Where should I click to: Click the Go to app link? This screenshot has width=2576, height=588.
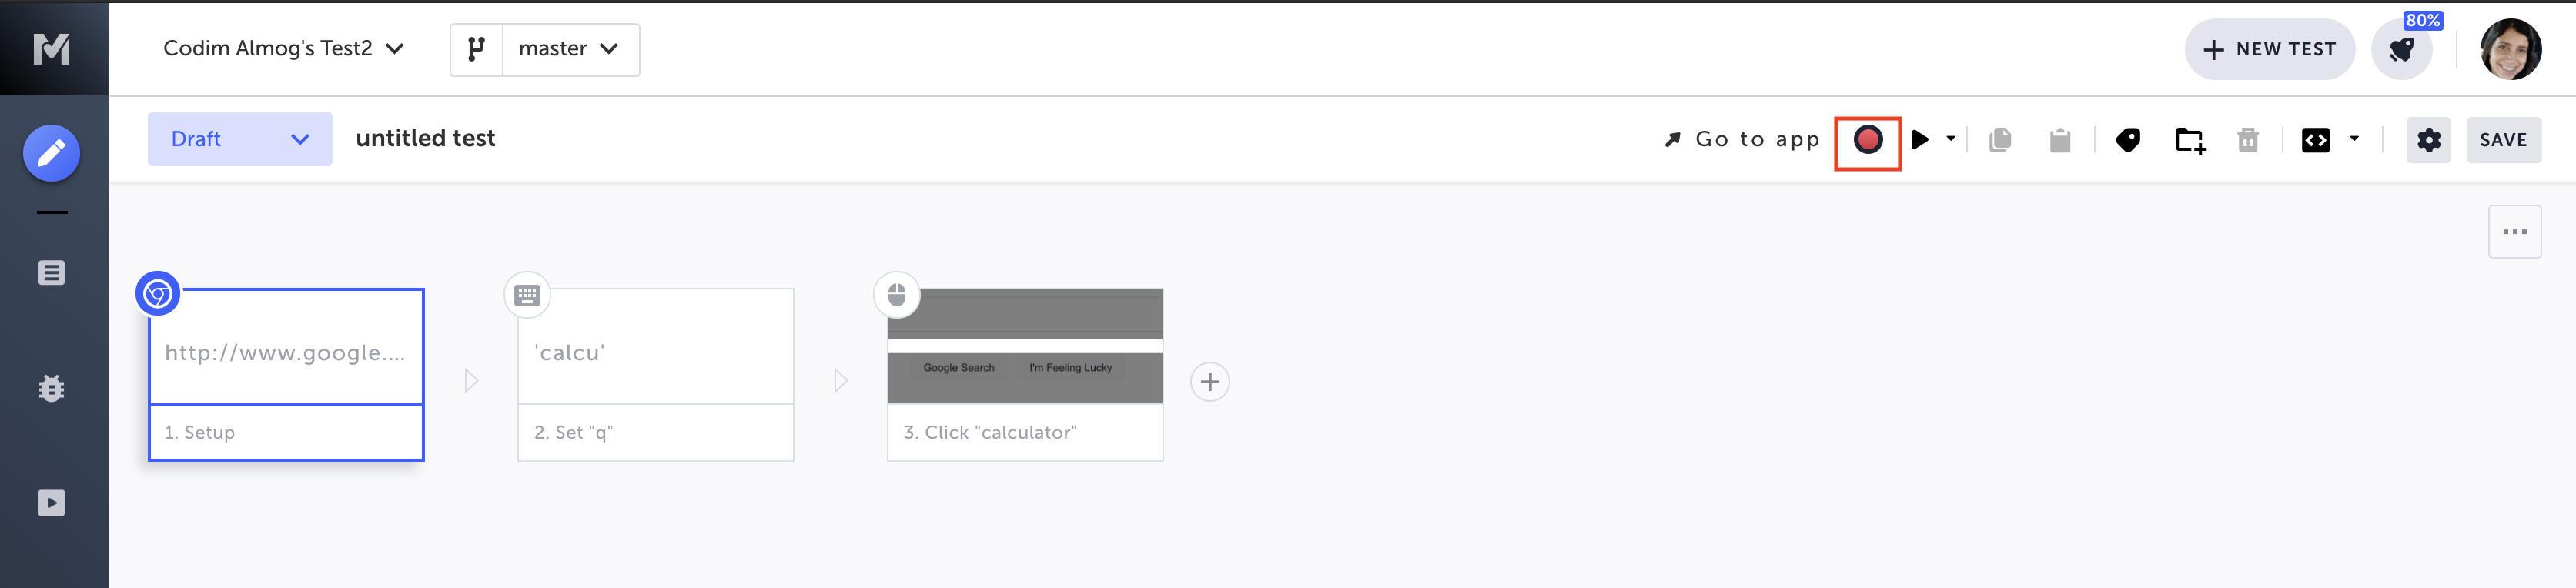click(x=1741, y=140)
